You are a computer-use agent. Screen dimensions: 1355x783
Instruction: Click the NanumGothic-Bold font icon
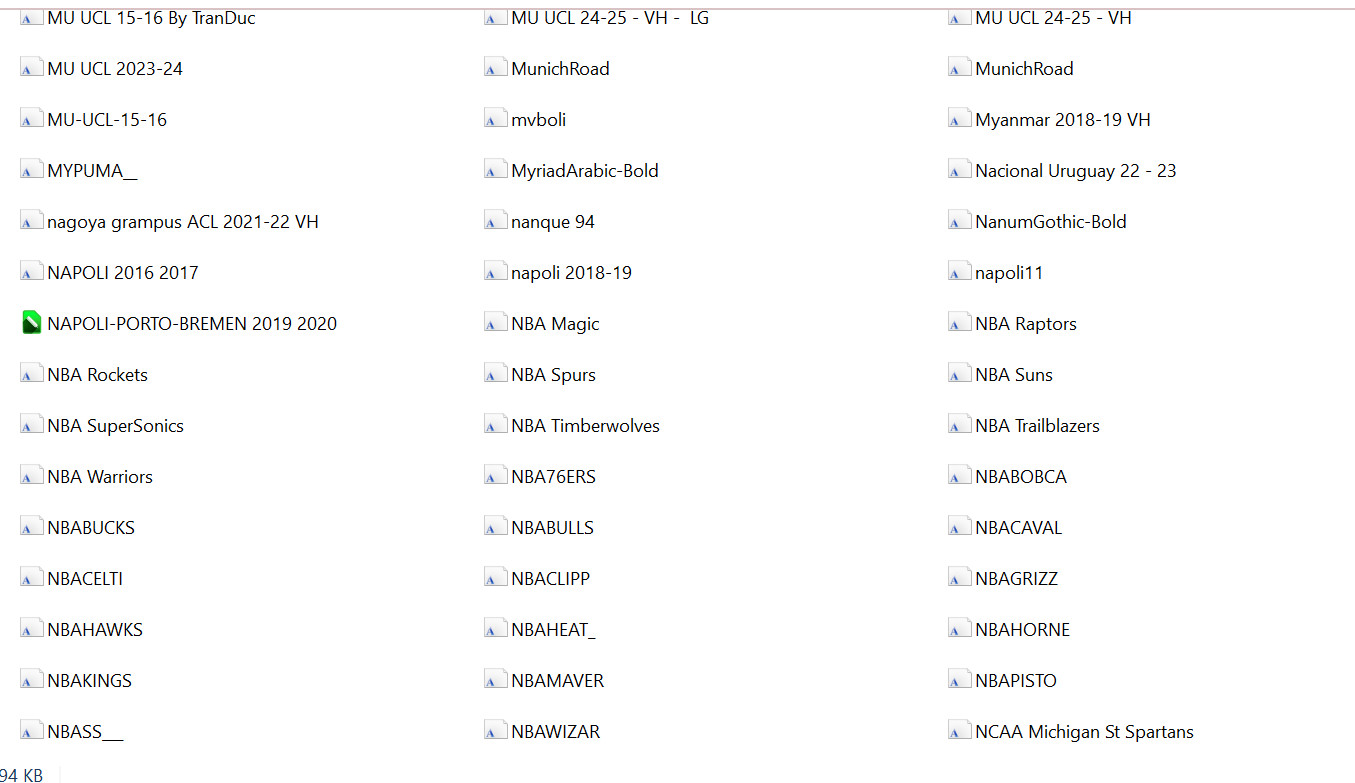959,221
